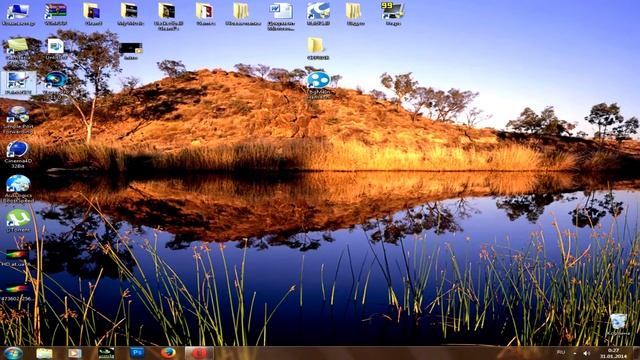Select the 473602_256 image file

[16, 292]
